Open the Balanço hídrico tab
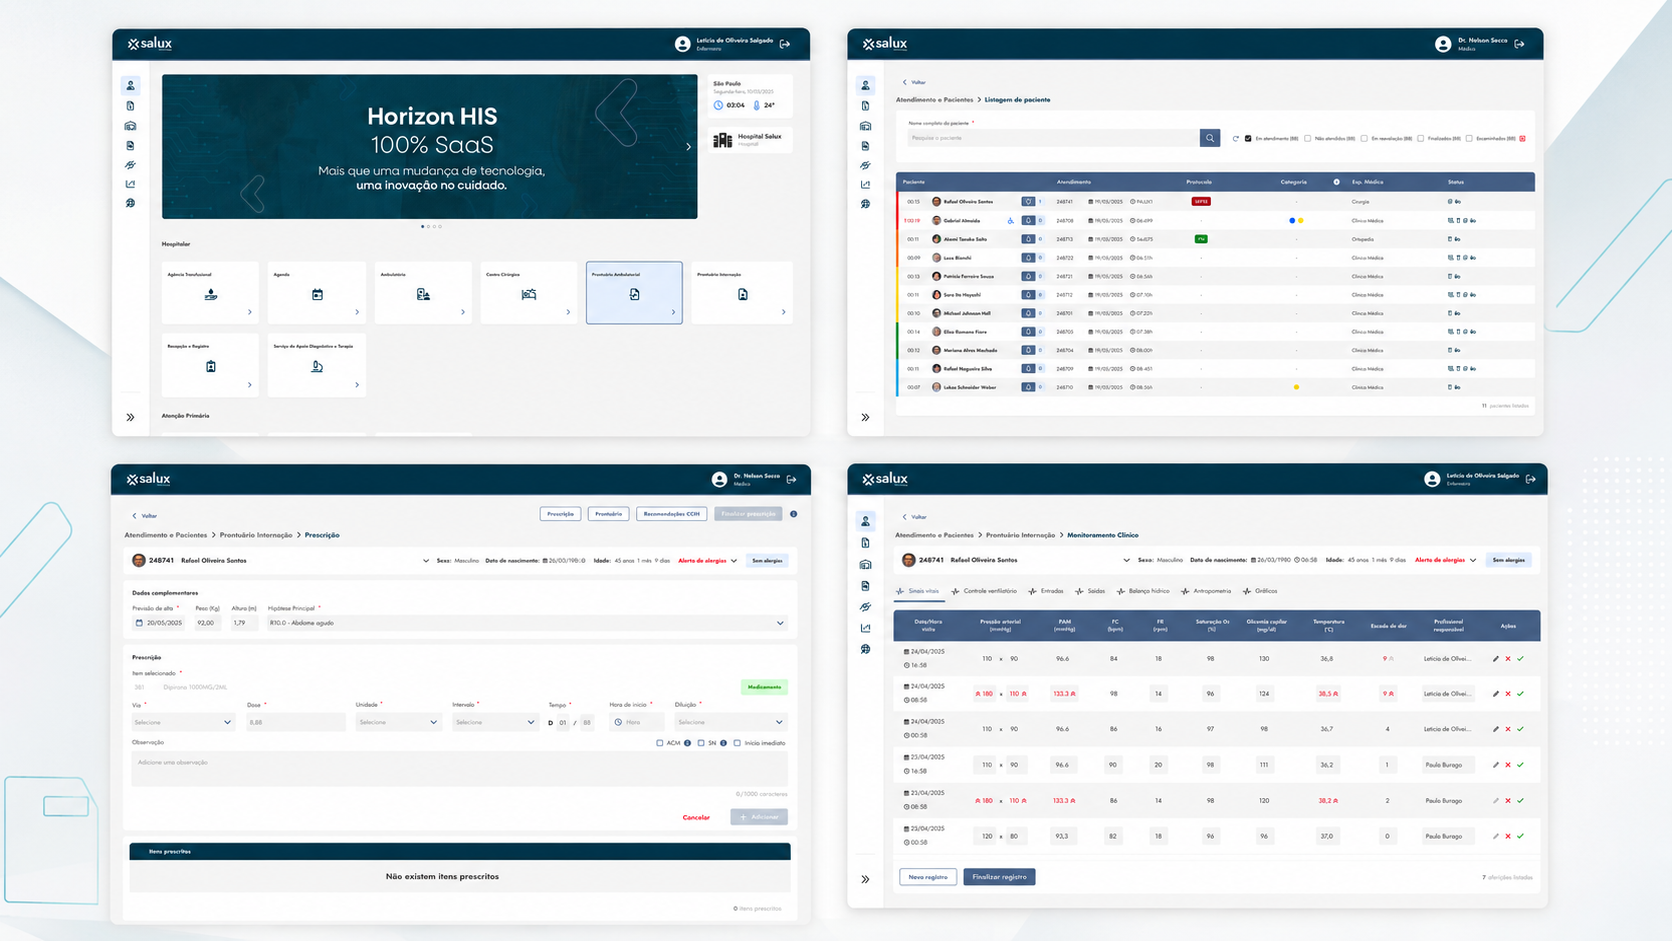Image resolution: width=1672 pixels, height=941 pixels. pyautogui.click(x=1143, y=591)
